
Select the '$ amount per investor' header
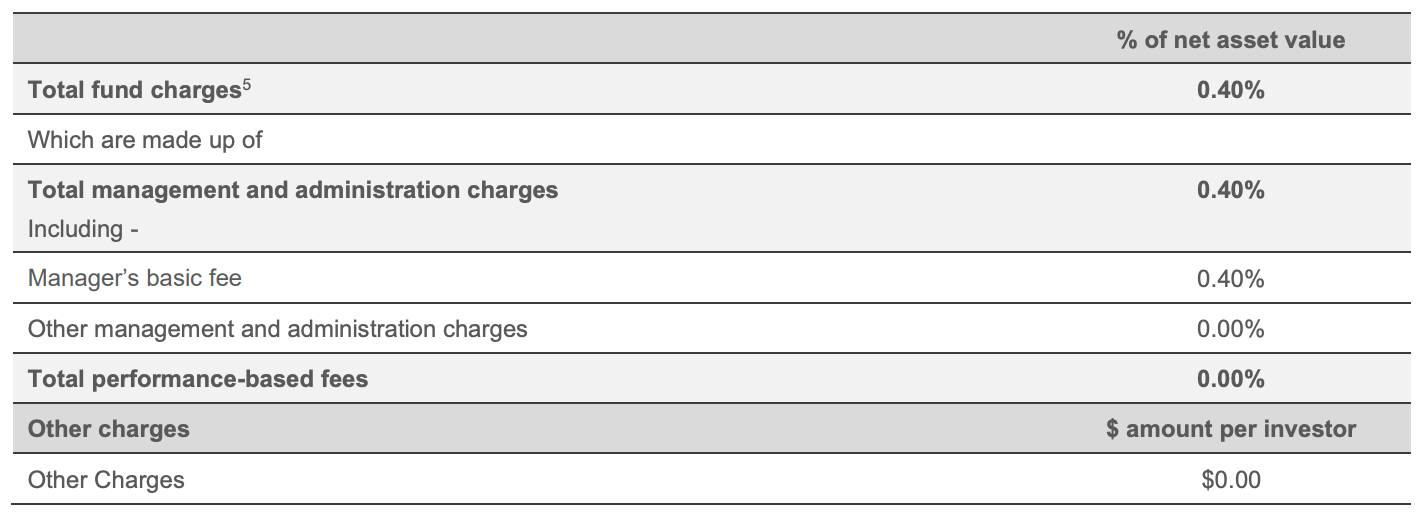click(x=1230, y=429)
